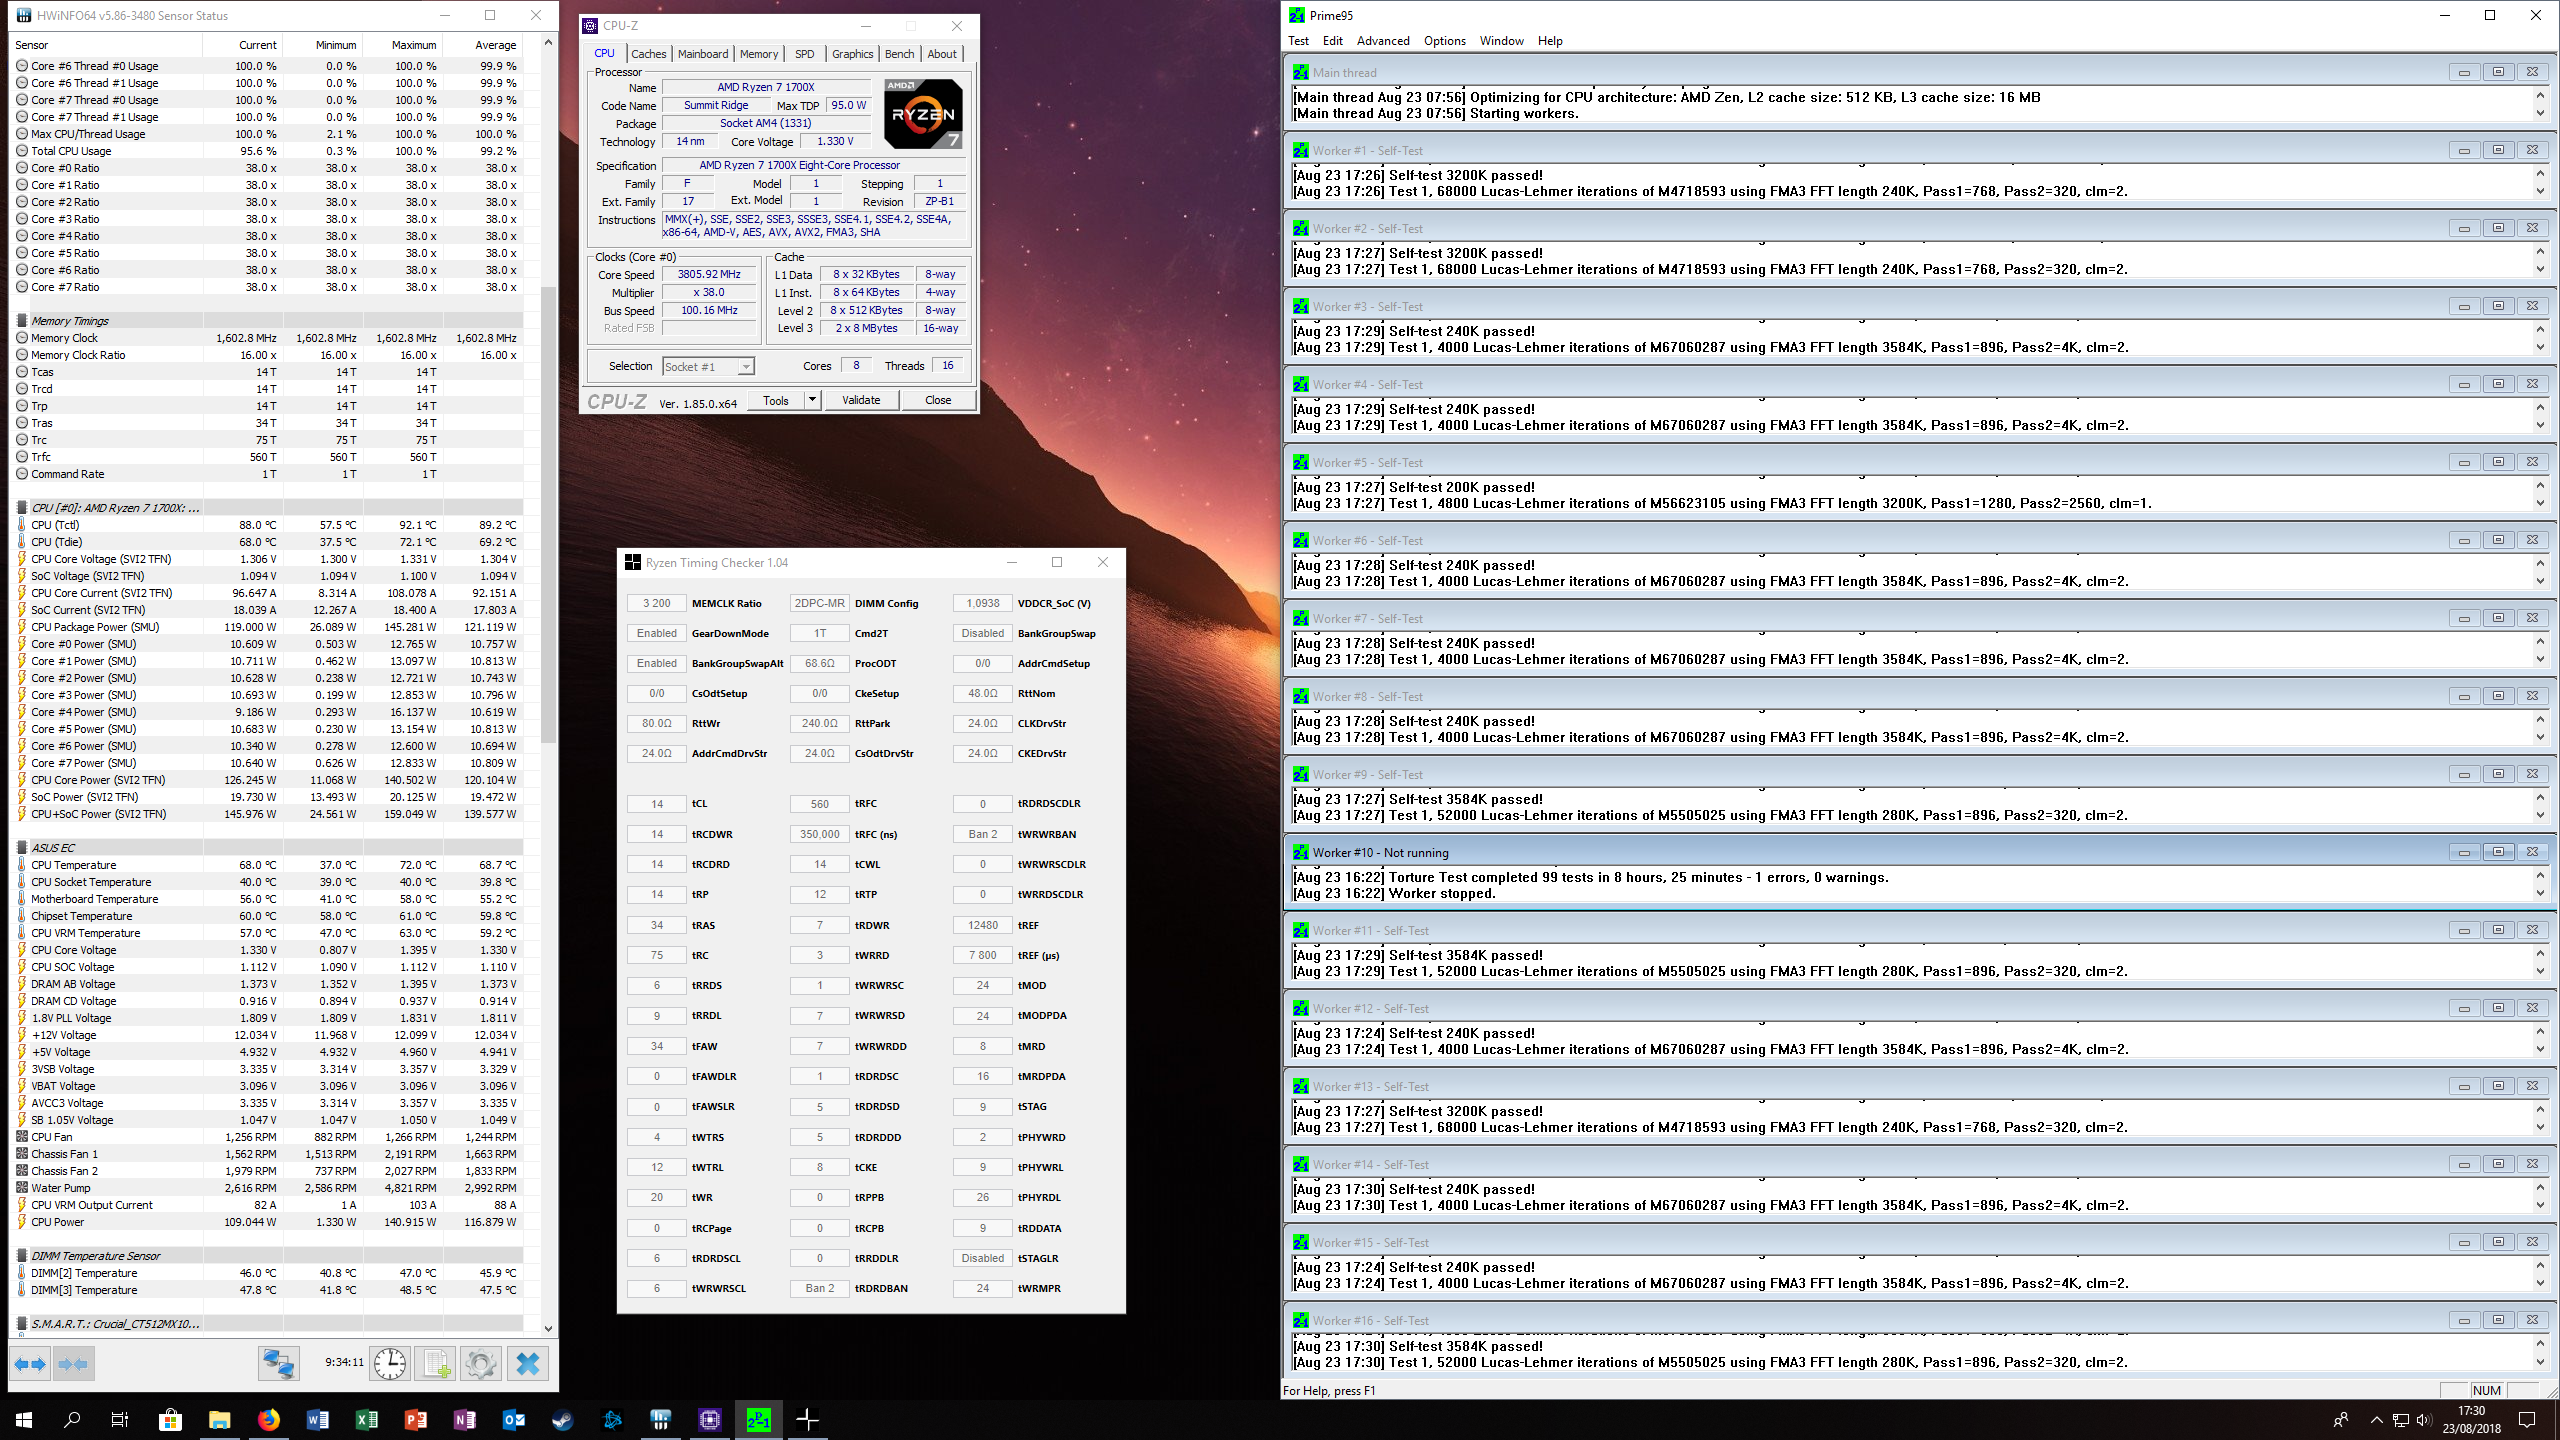
Task: Click Worker #10 scroll up arrow
Action: [x=2540, y=875]
